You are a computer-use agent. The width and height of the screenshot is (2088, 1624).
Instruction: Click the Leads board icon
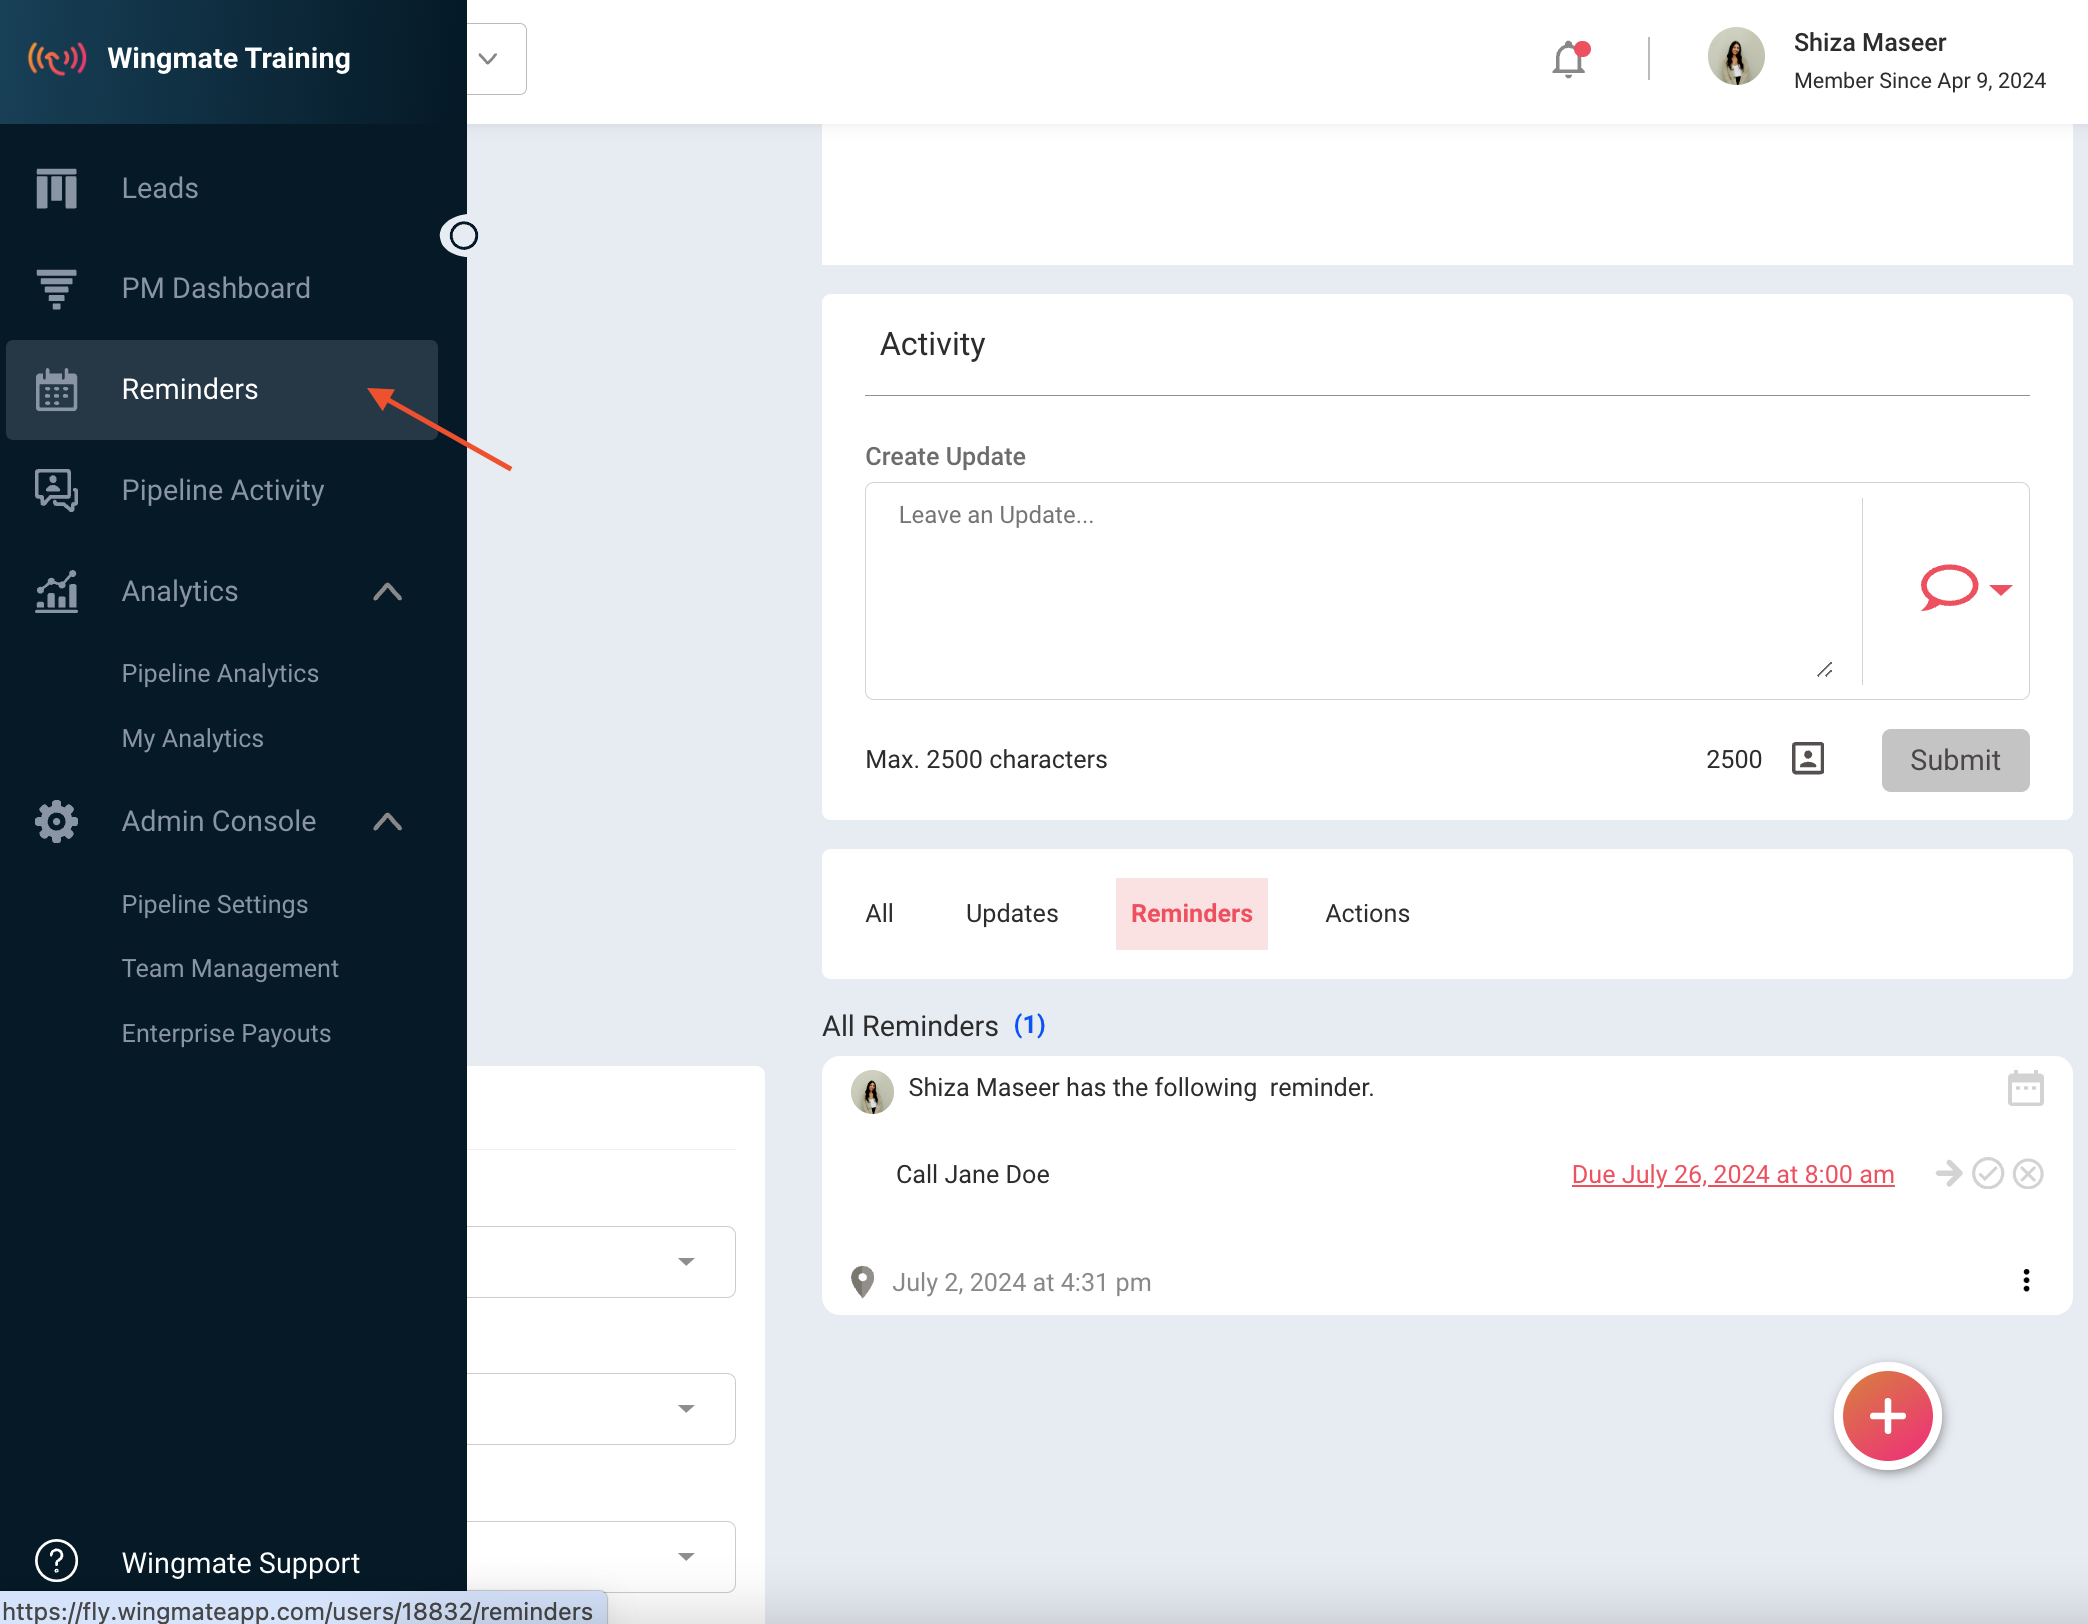click(x=56, y=188)
